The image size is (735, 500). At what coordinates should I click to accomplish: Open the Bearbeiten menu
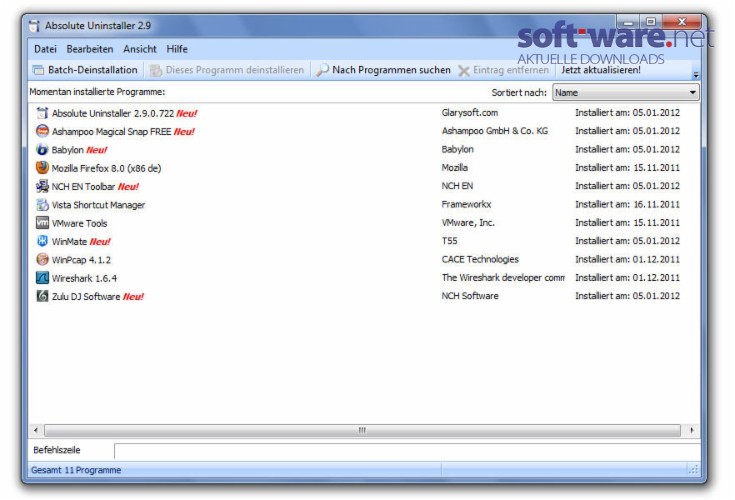[x=90, y=49]
